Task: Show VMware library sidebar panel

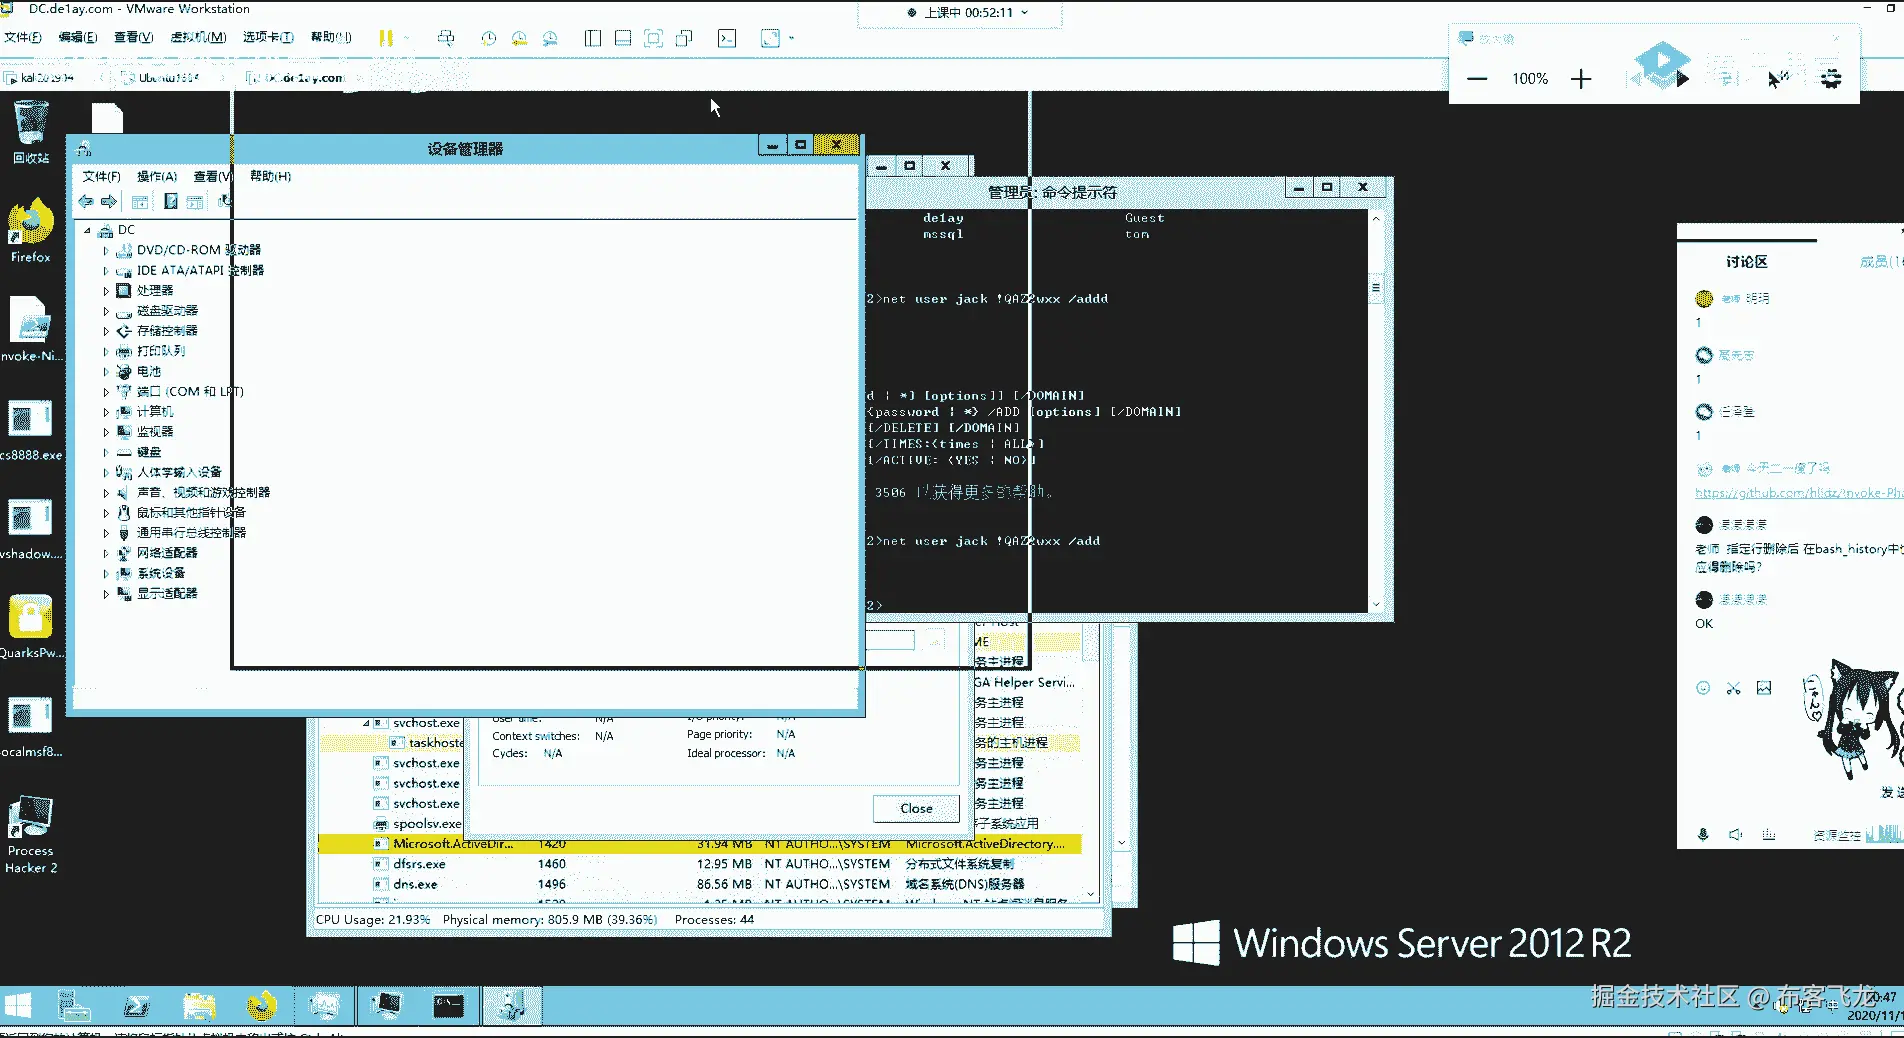Action: coord(593,38)
